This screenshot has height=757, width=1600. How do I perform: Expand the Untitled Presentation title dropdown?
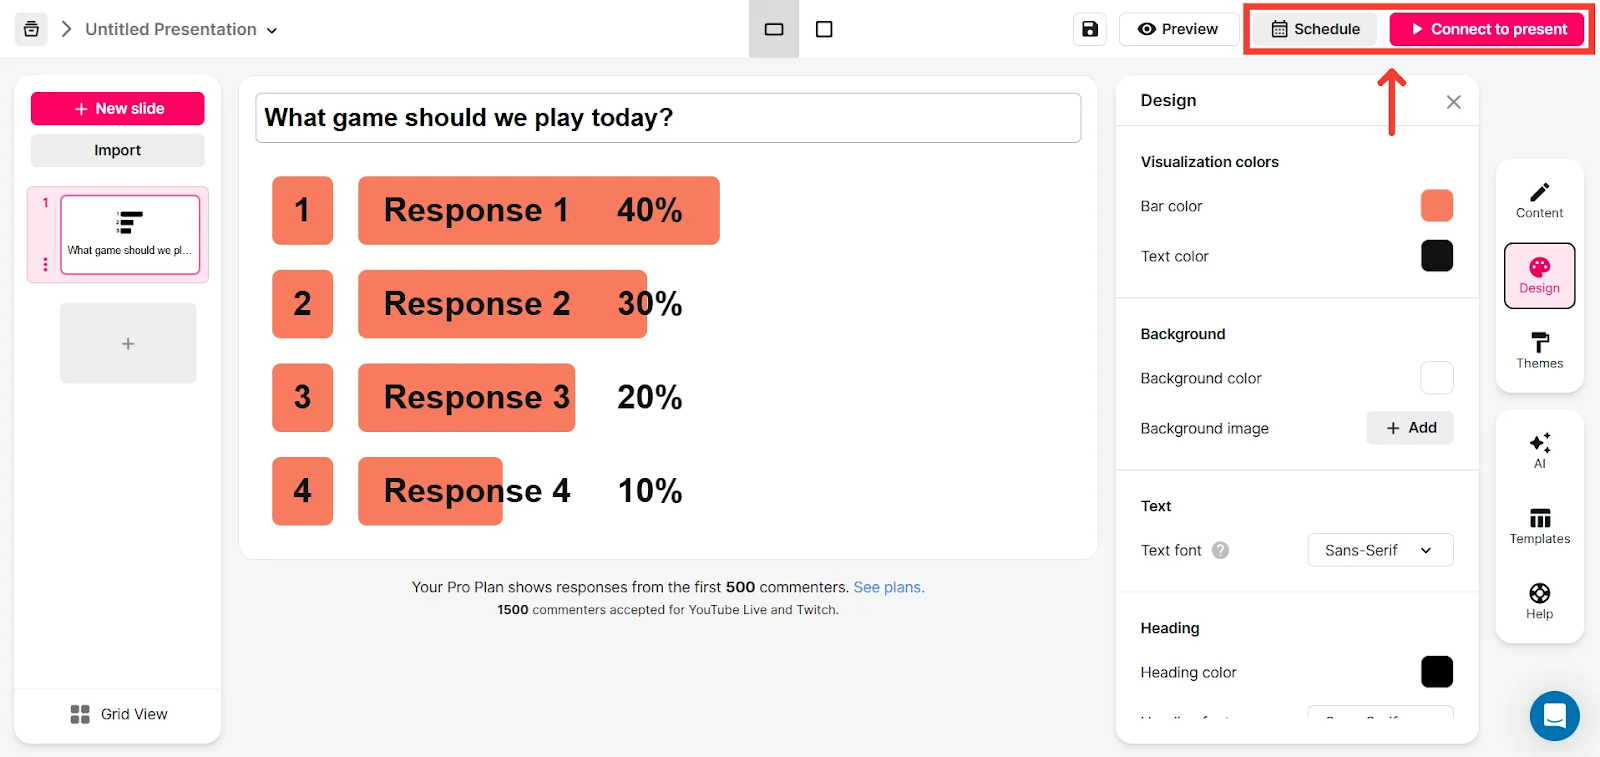[x=271, y=30]
